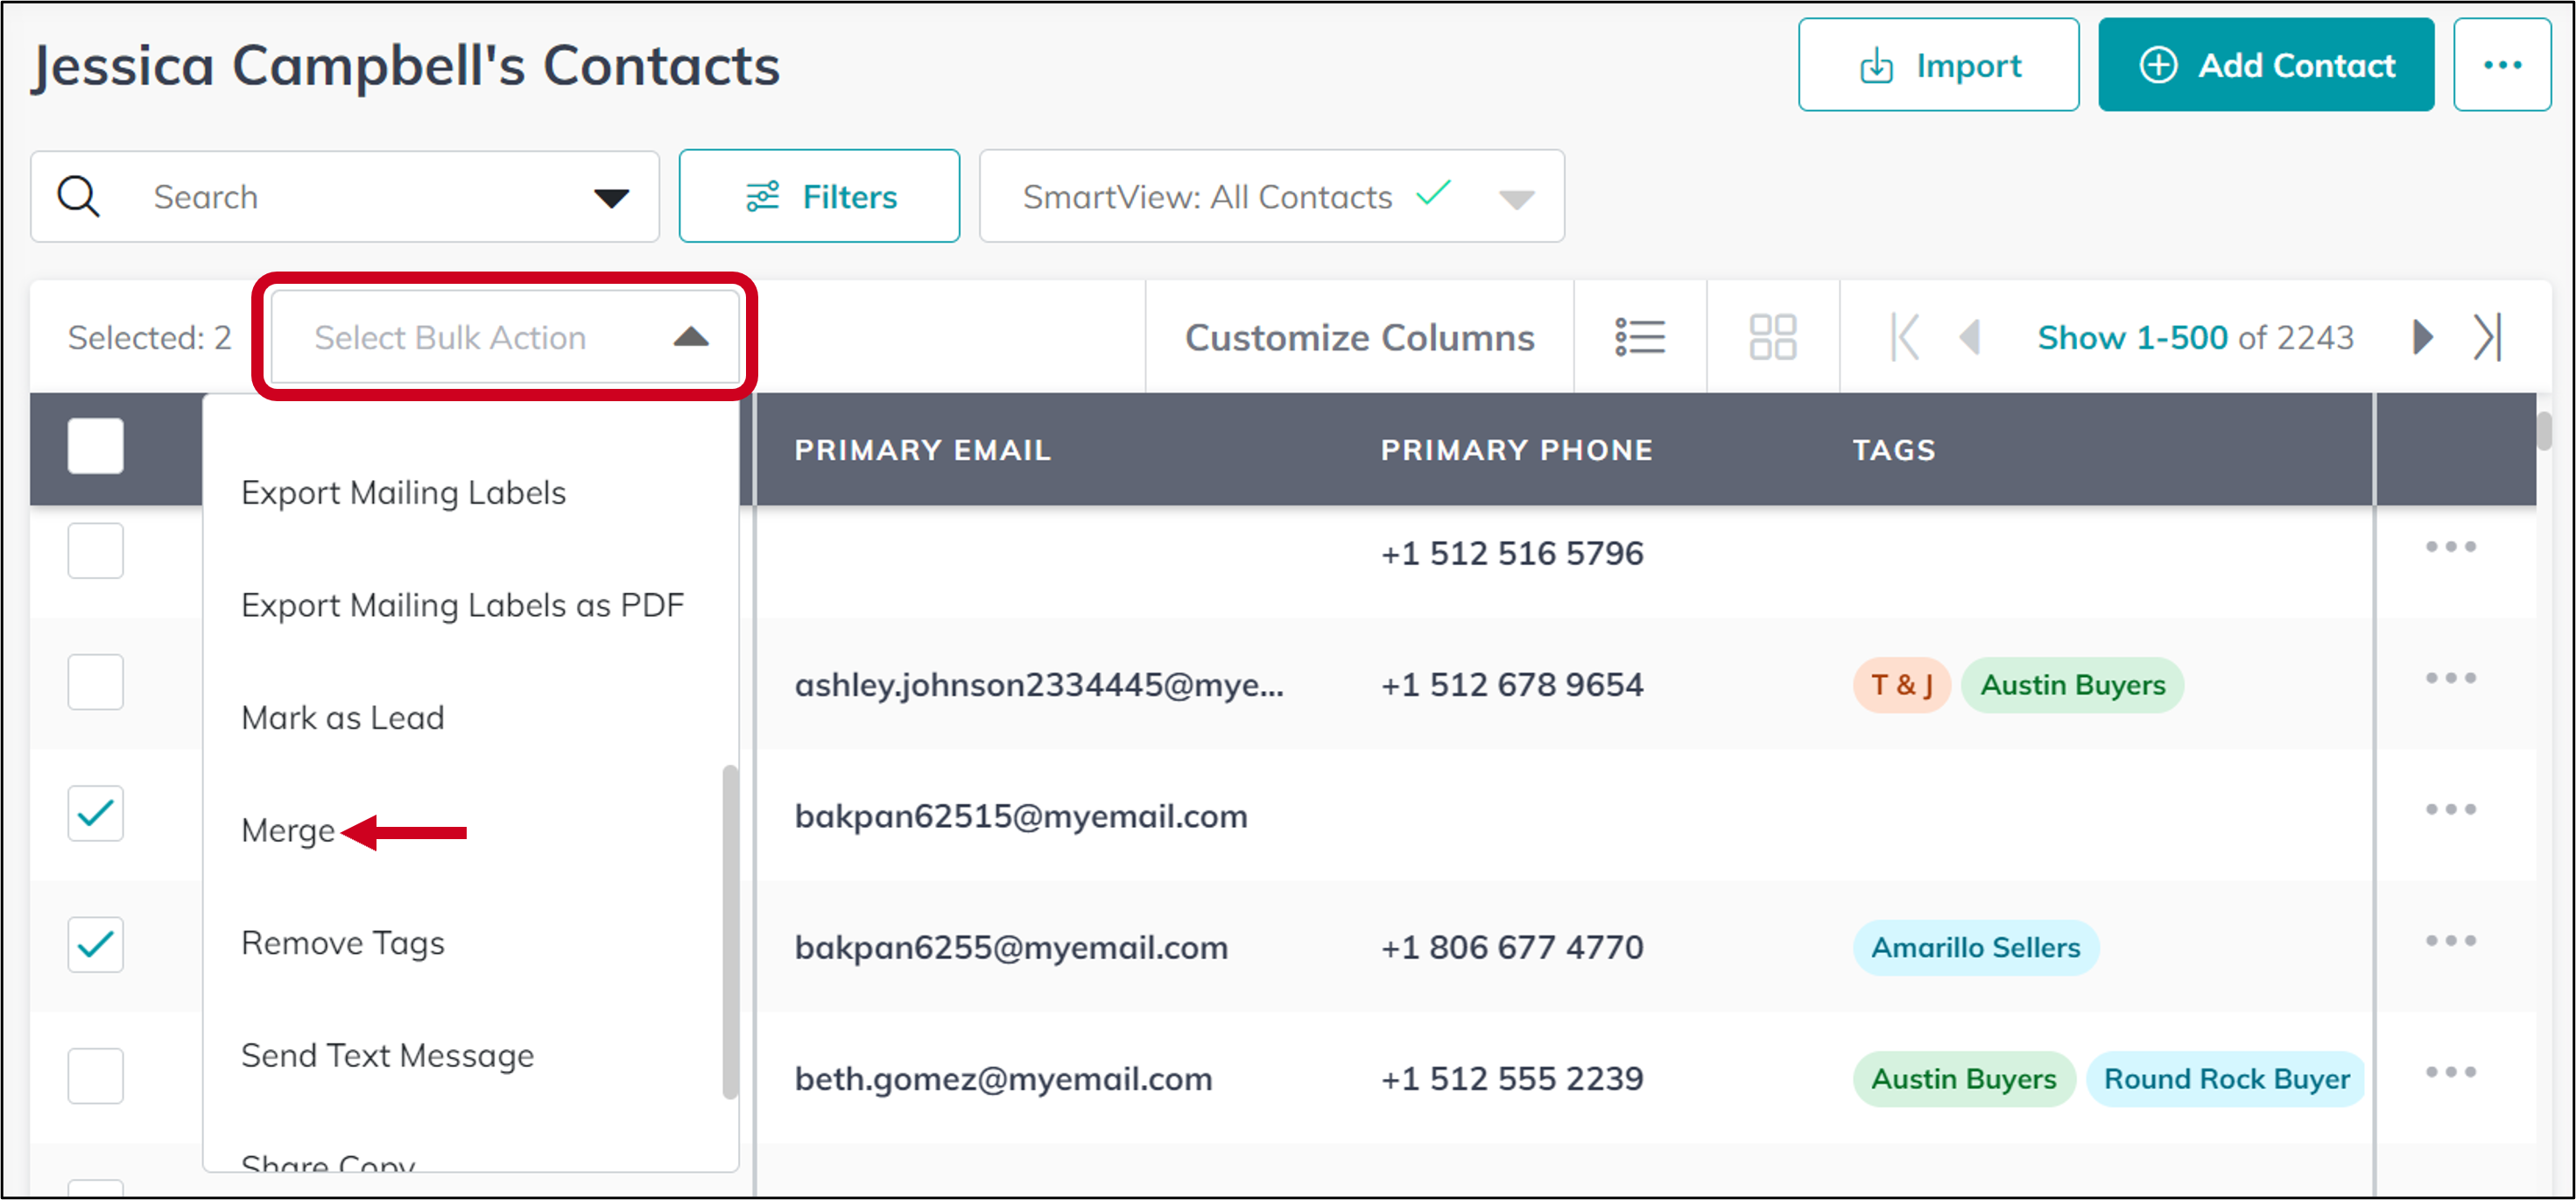Select Remove Tags action
Viewport: 2576px width, 1200px height.
[342, 943]
